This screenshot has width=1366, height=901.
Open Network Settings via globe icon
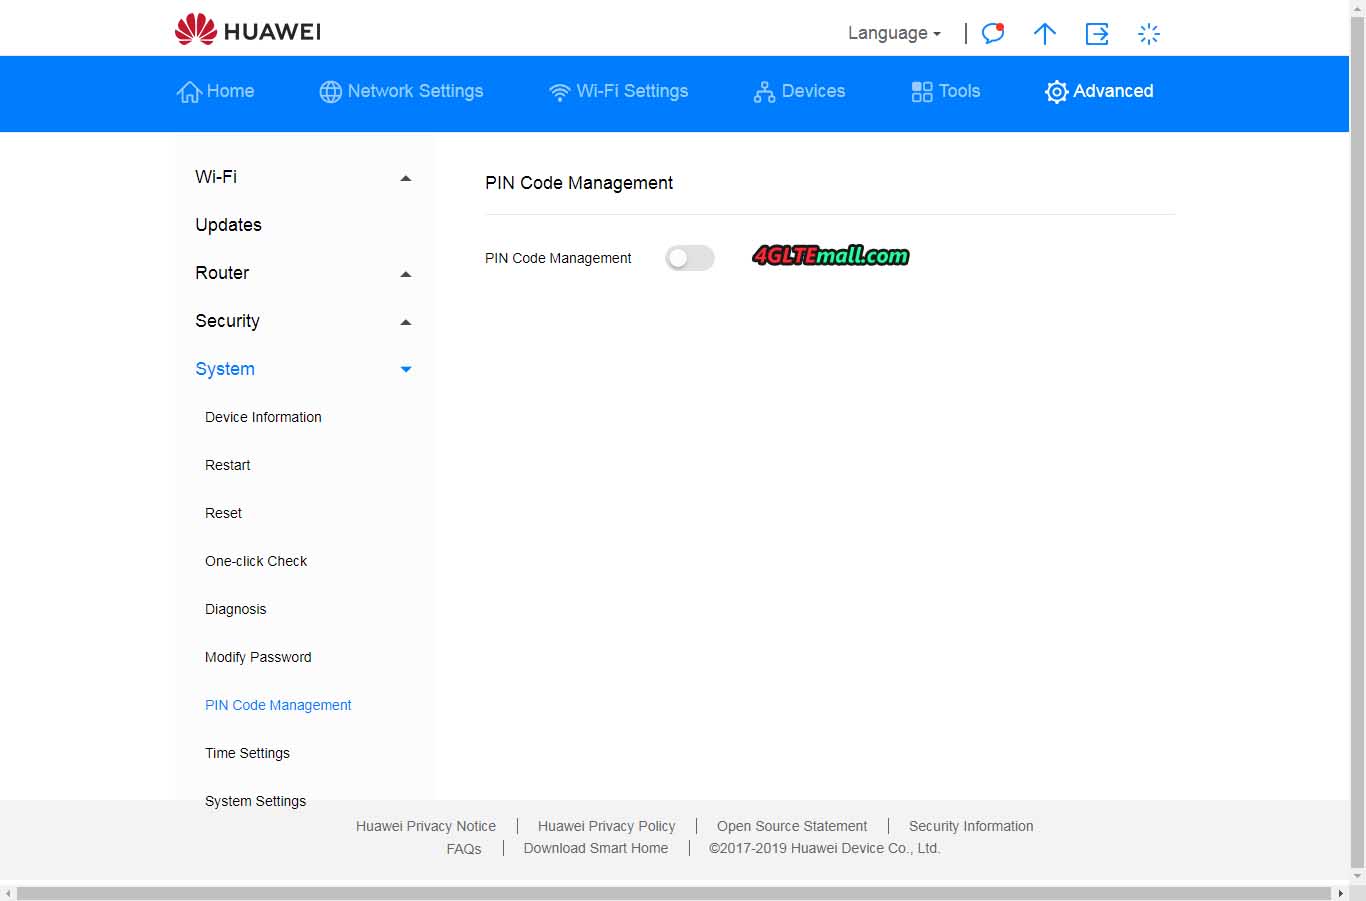330,92
